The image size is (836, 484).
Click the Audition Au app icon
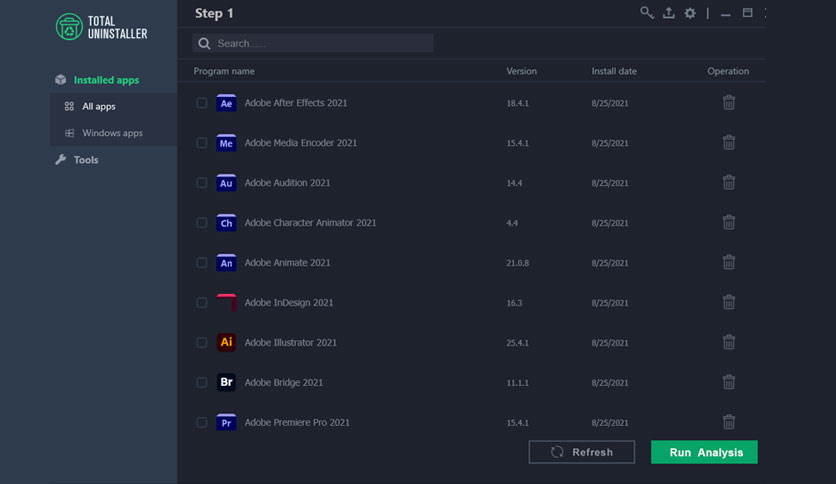coord(226,183)
